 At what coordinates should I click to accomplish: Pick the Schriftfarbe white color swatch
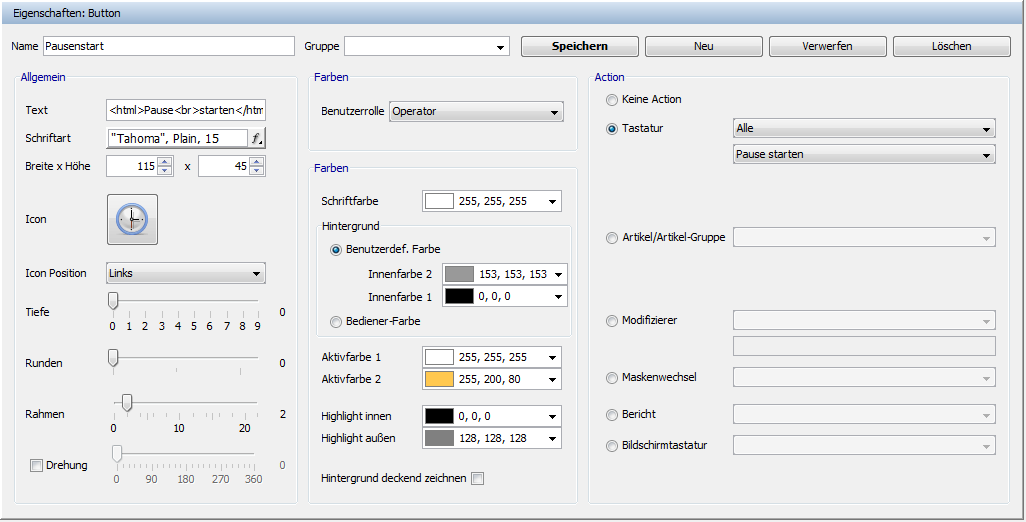pos(440,201)
